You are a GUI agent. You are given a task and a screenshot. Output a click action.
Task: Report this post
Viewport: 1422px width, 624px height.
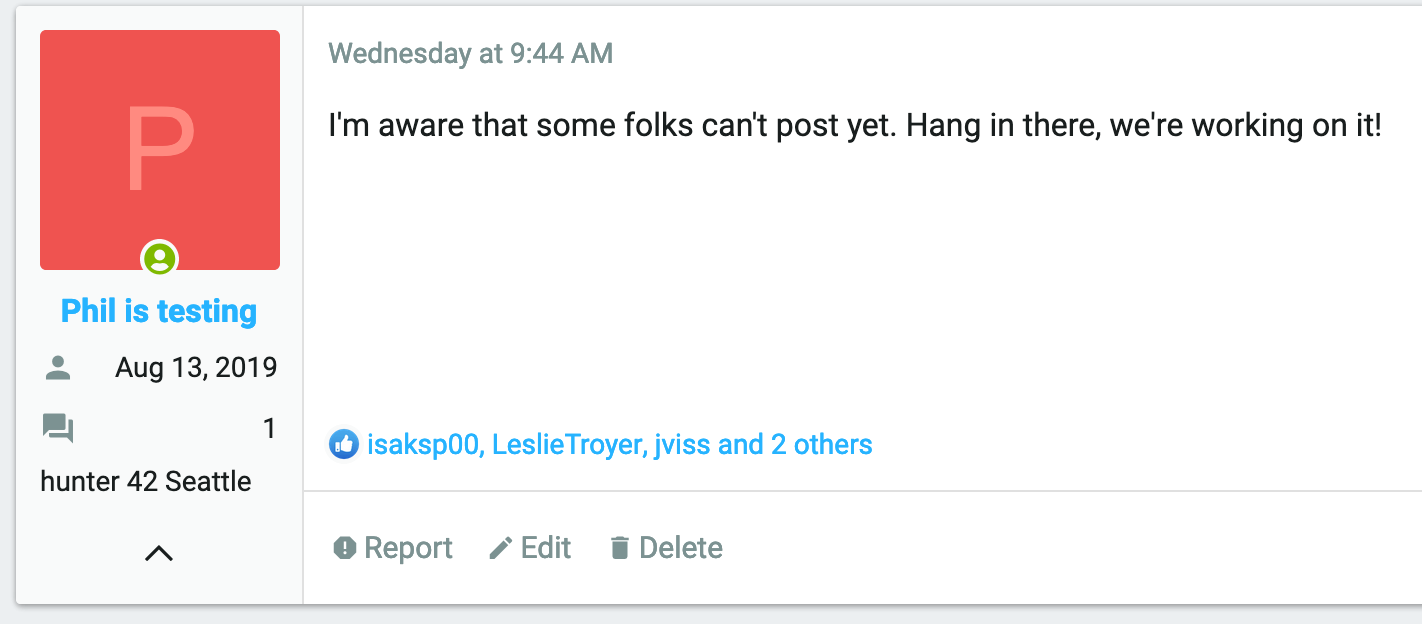392,548
